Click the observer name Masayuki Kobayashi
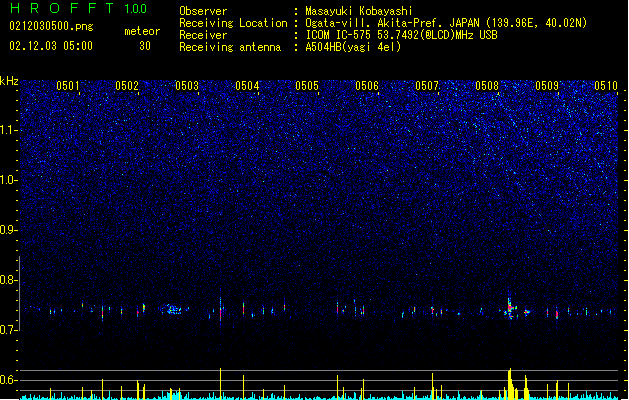This screenshot has height=400, width=629. click(359, 11)
